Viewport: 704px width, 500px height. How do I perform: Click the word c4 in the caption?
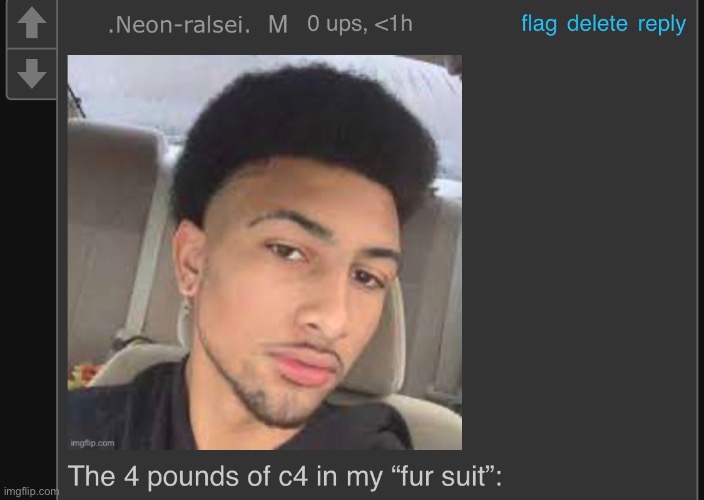[x=293, y=477]
